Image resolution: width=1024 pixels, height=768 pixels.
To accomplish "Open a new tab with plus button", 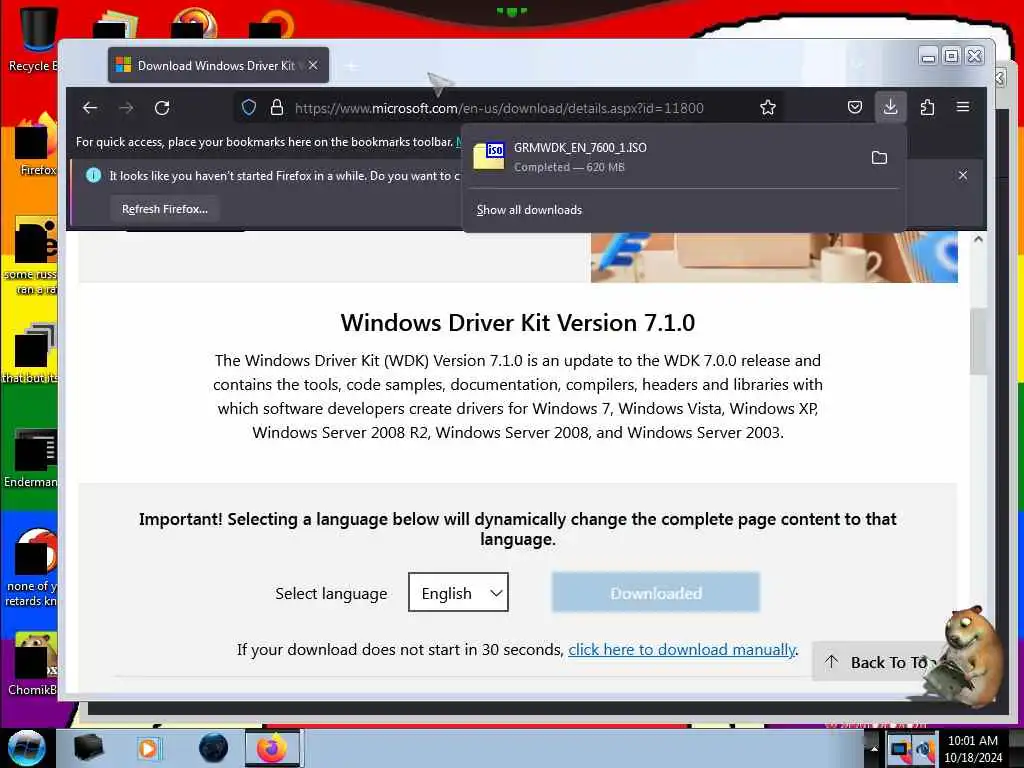I will point(351,66).
